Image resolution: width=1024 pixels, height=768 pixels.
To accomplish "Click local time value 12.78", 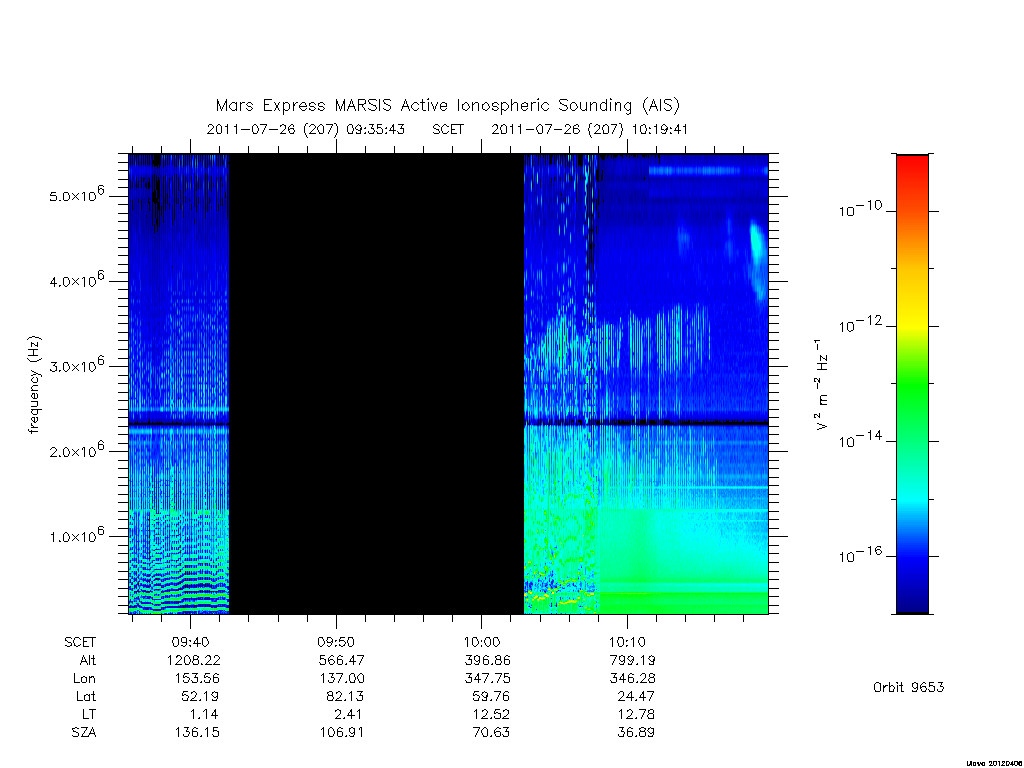I will click(x=636, y=714).
